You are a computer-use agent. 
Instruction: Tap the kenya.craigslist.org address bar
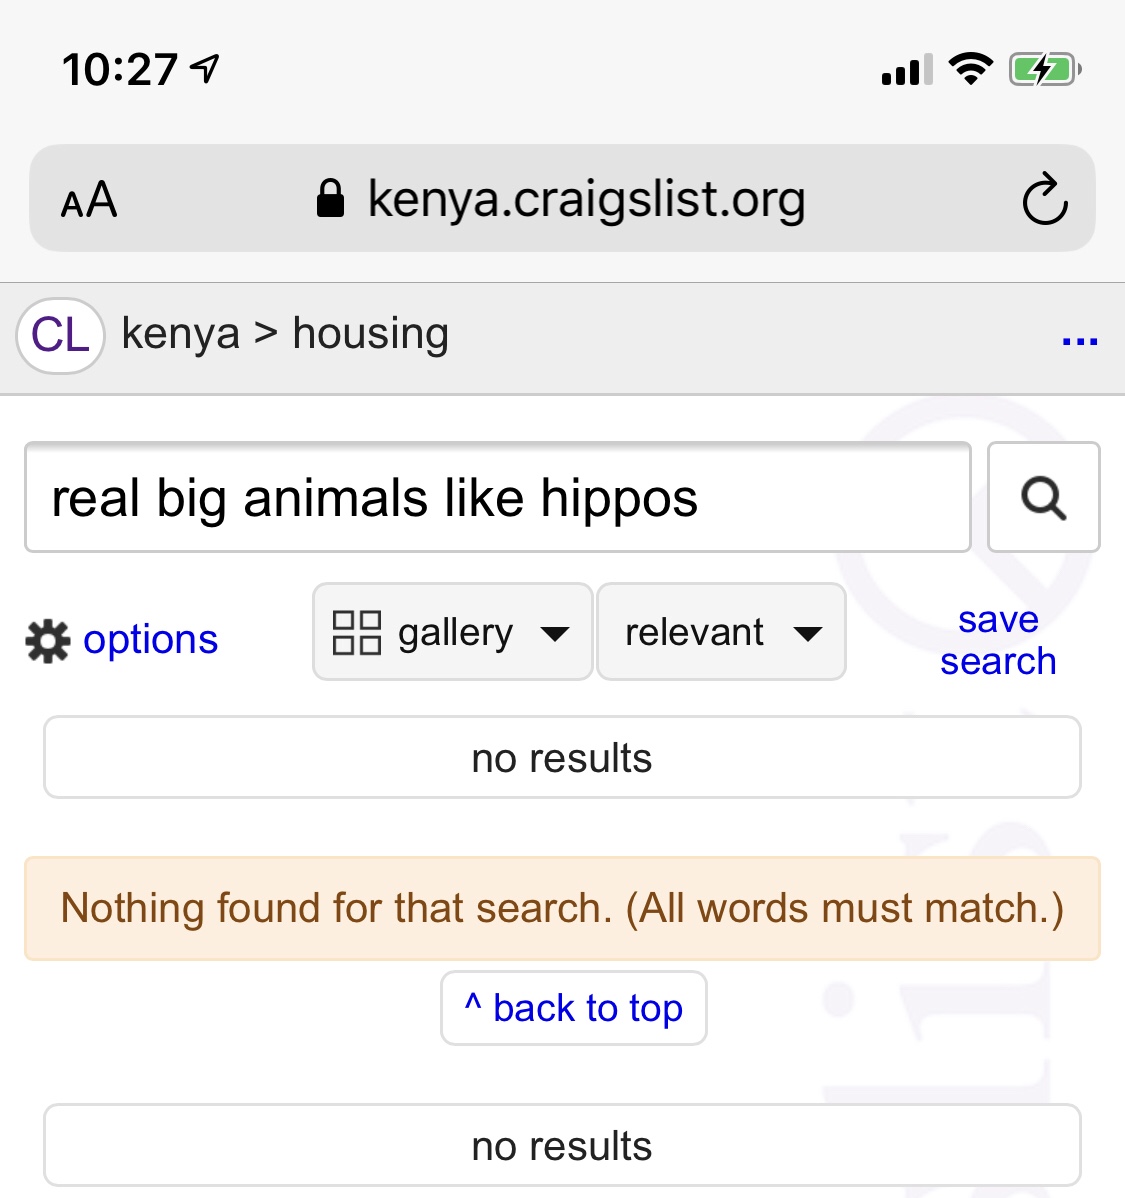click(x=586, y=199)
